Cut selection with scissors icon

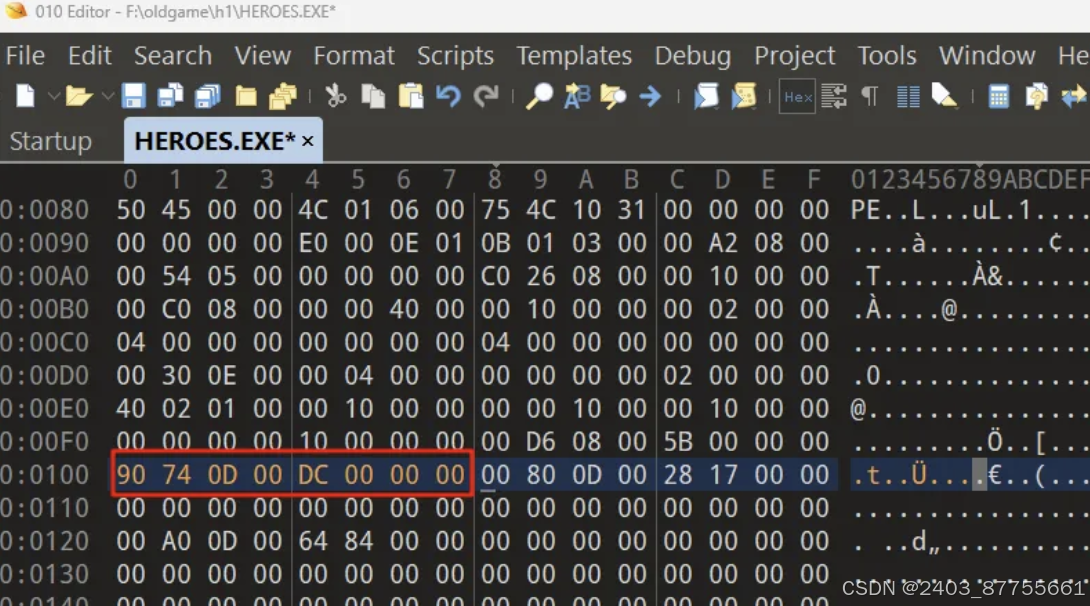[335, 96]
